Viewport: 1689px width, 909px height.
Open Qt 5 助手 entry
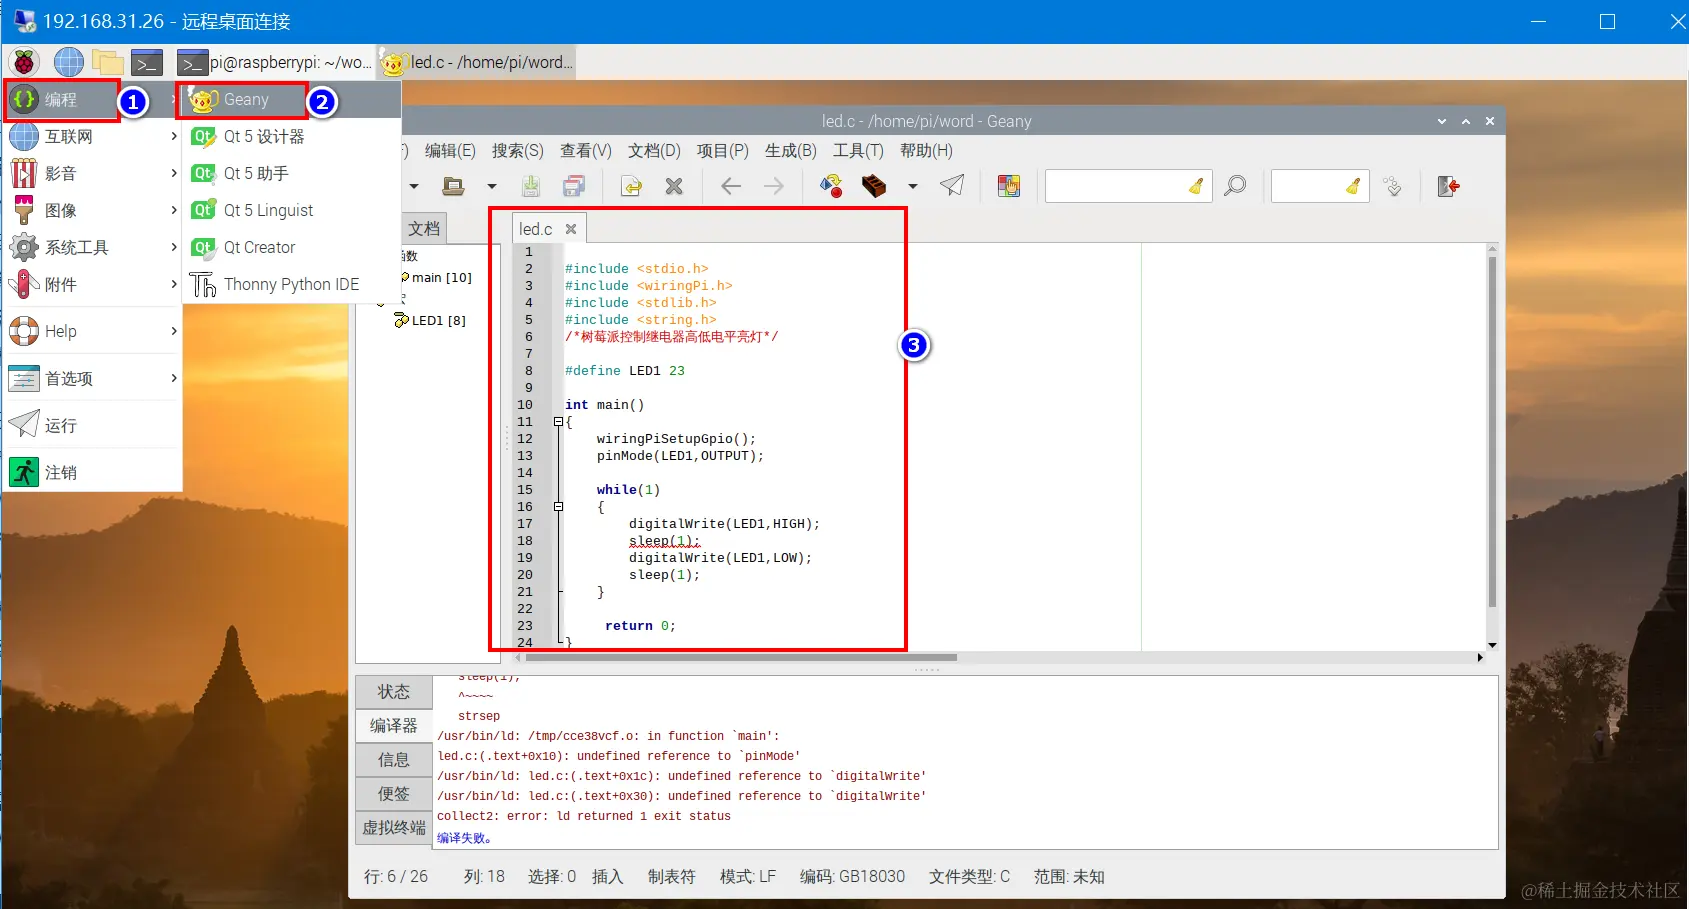(x=291, y=174)
